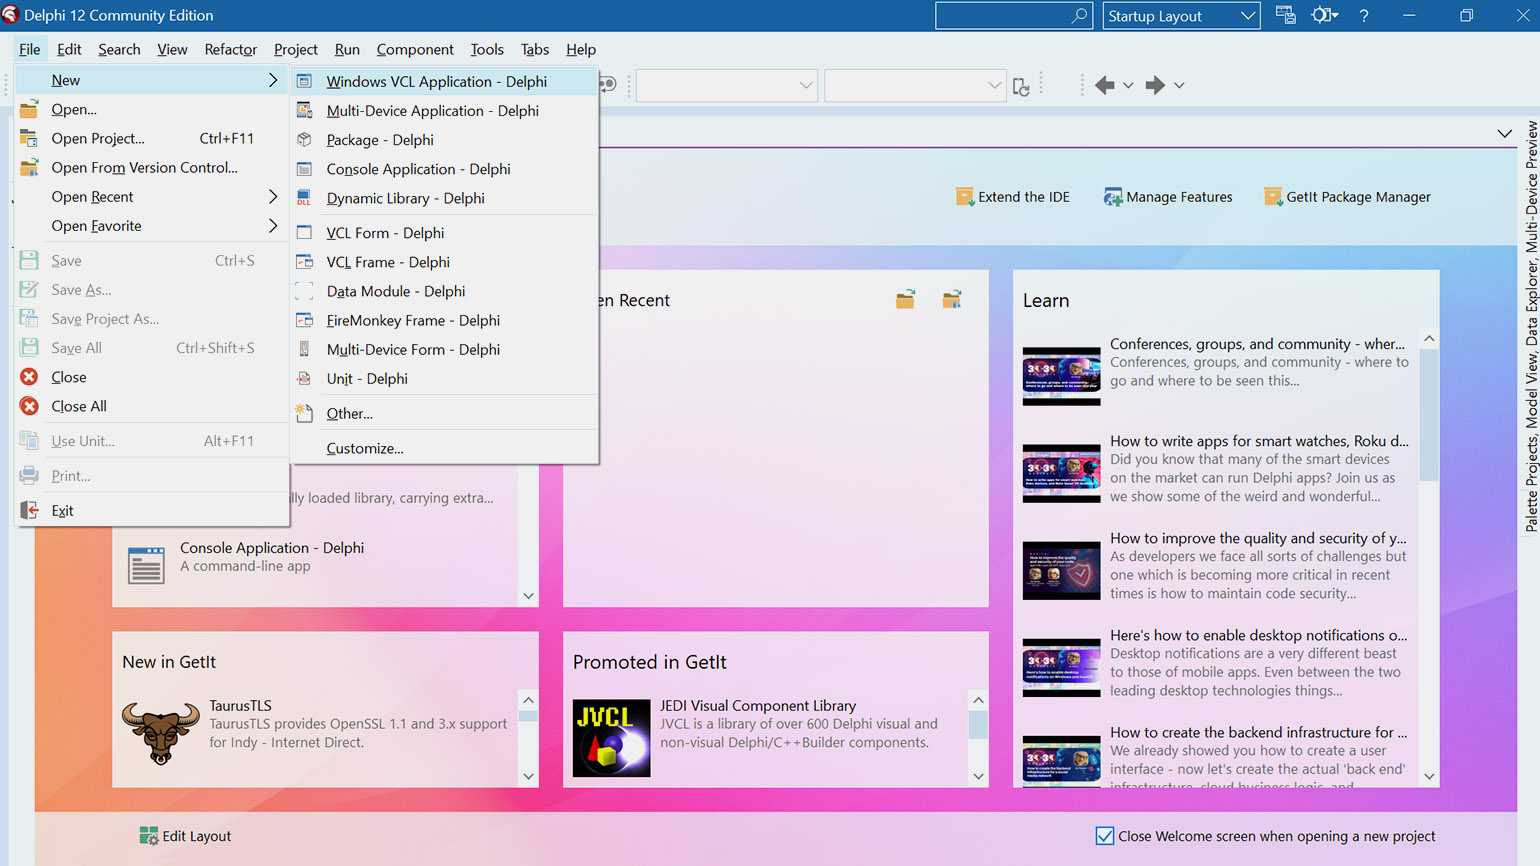1540x866 pixels.
Task: Click the Edit Layout icon
Action: [149, 836]
